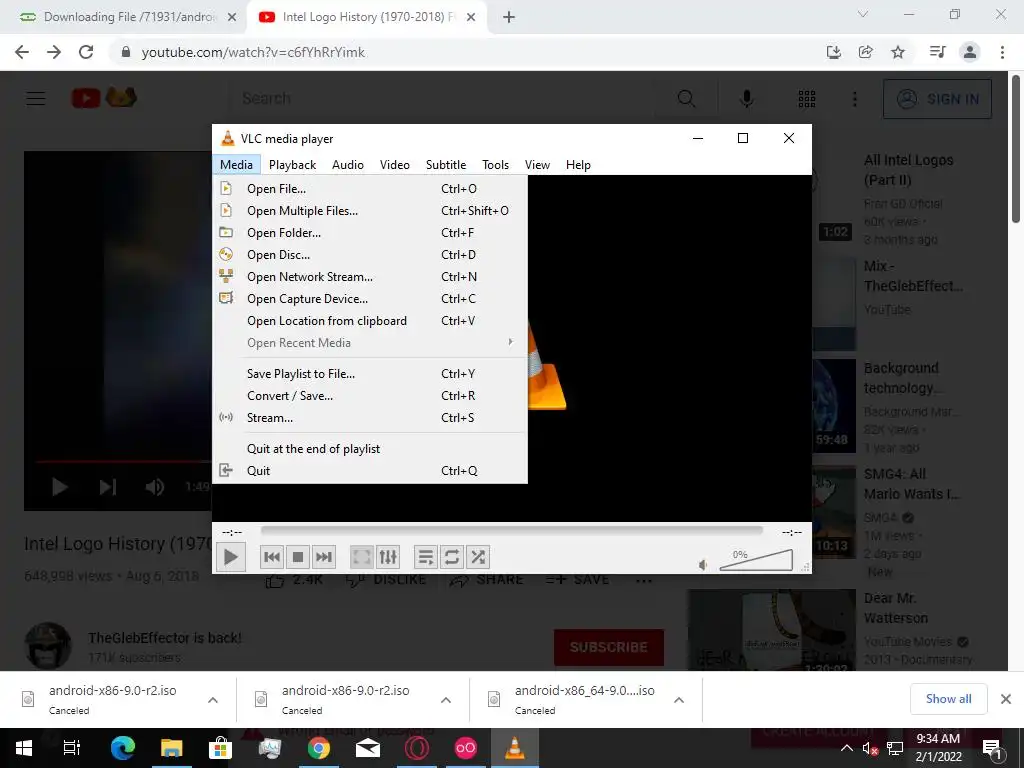Choose Convert / Save... entry

click(x=370, y=396)
